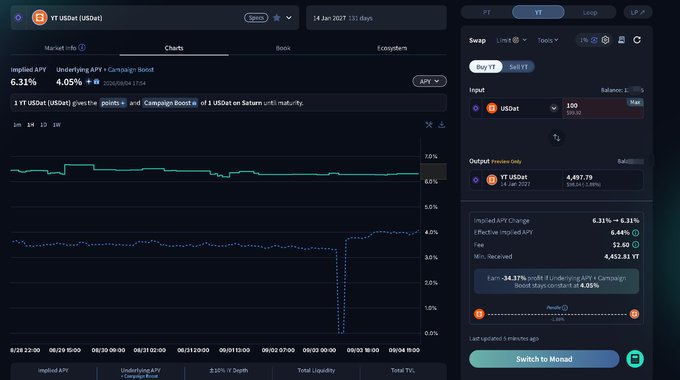This screenshot has height=380, width=680.
Task: Swap input and output direction arrows
Action: tap(556, 138)
